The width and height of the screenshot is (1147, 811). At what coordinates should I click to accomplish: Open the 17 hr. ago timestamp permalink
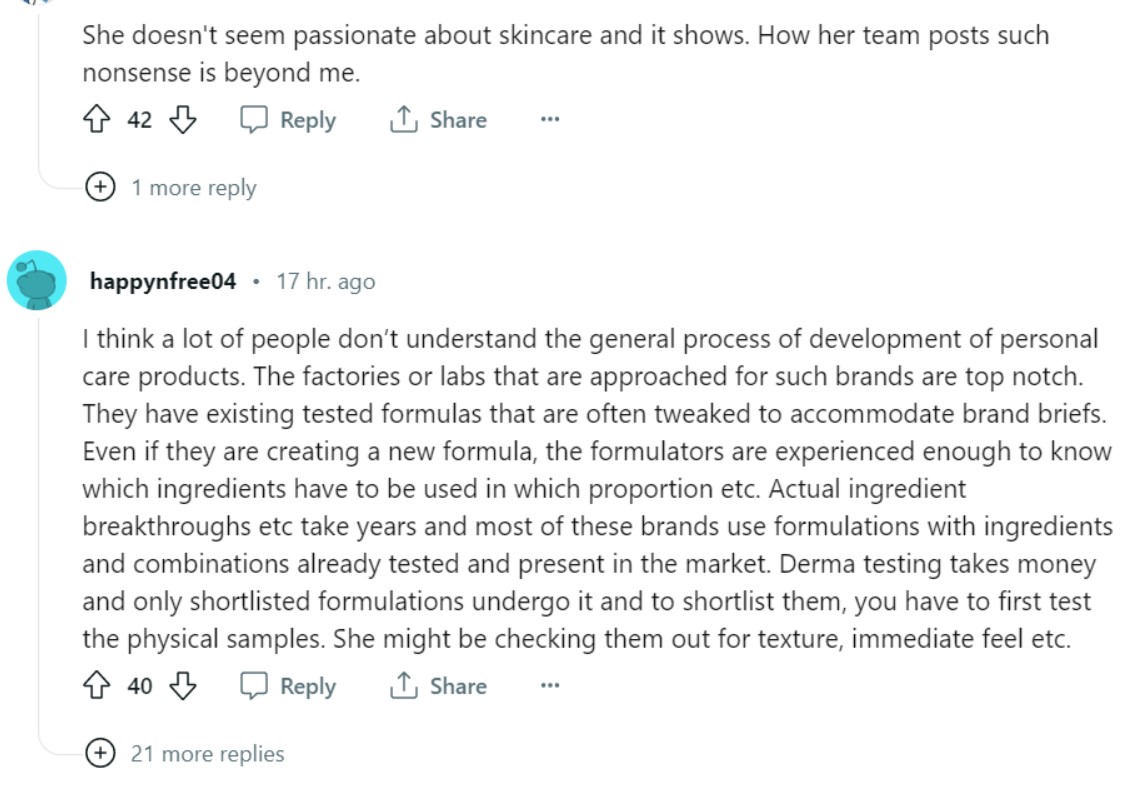pos(326,281)
